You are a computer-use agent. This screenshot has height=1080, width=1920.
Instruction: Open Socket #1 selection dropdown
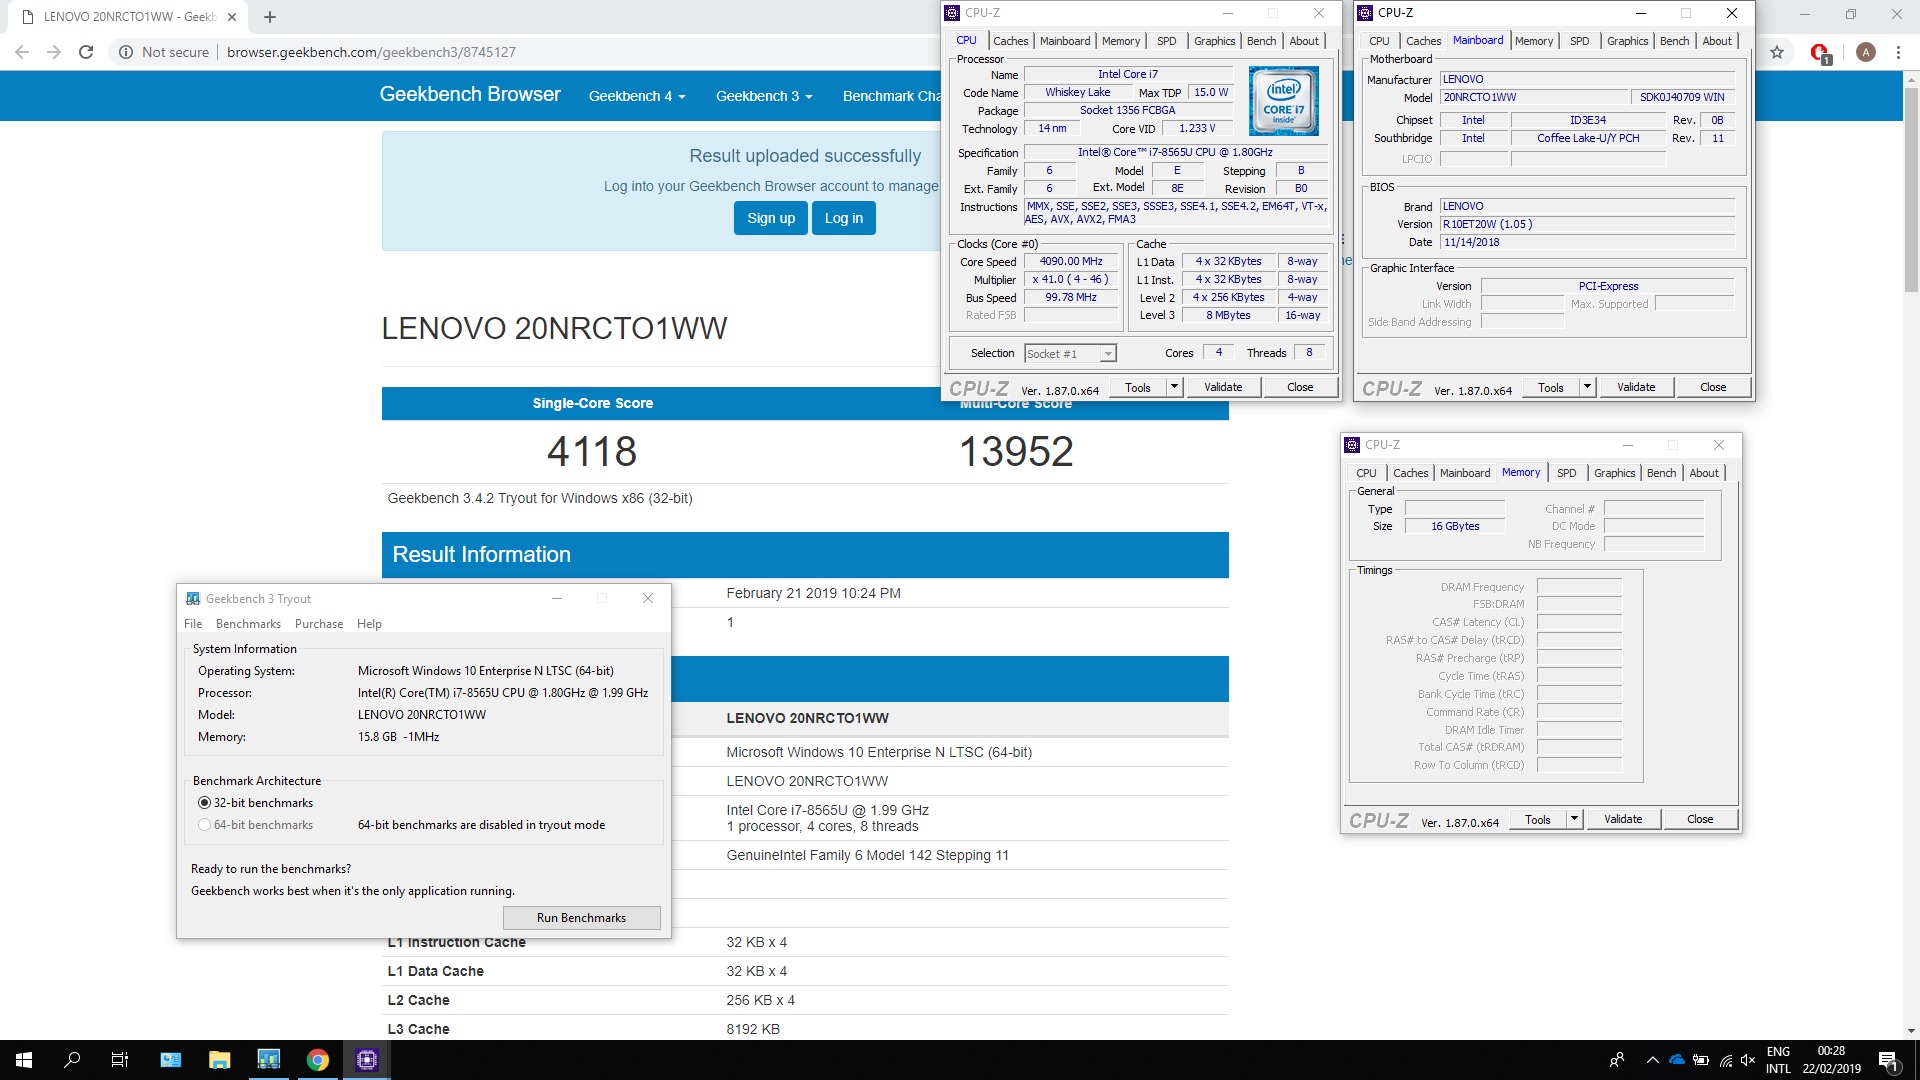[1070, 353]
